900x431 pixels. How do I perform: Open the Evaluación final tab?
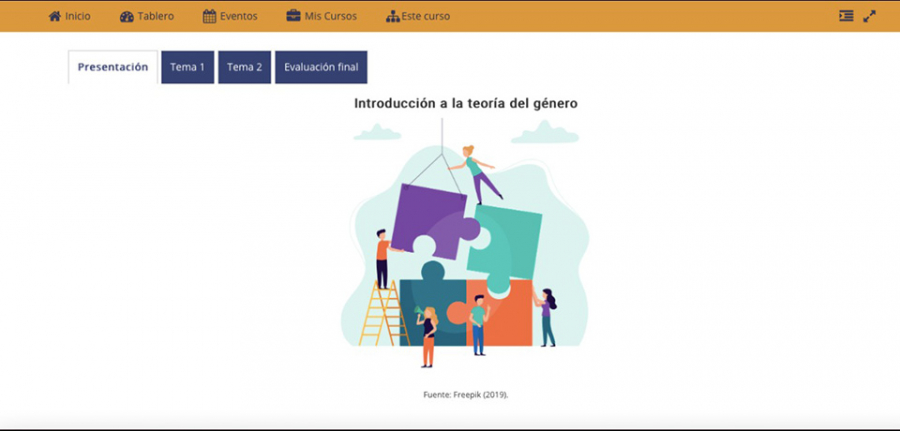(321, 67)
